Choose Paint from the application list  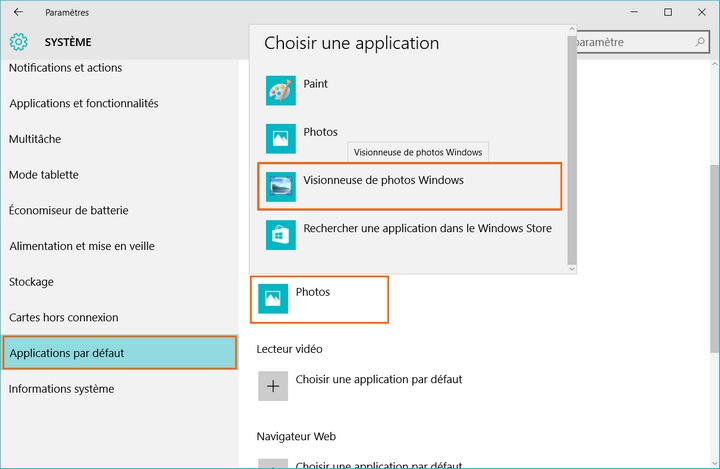click(410, 90)
